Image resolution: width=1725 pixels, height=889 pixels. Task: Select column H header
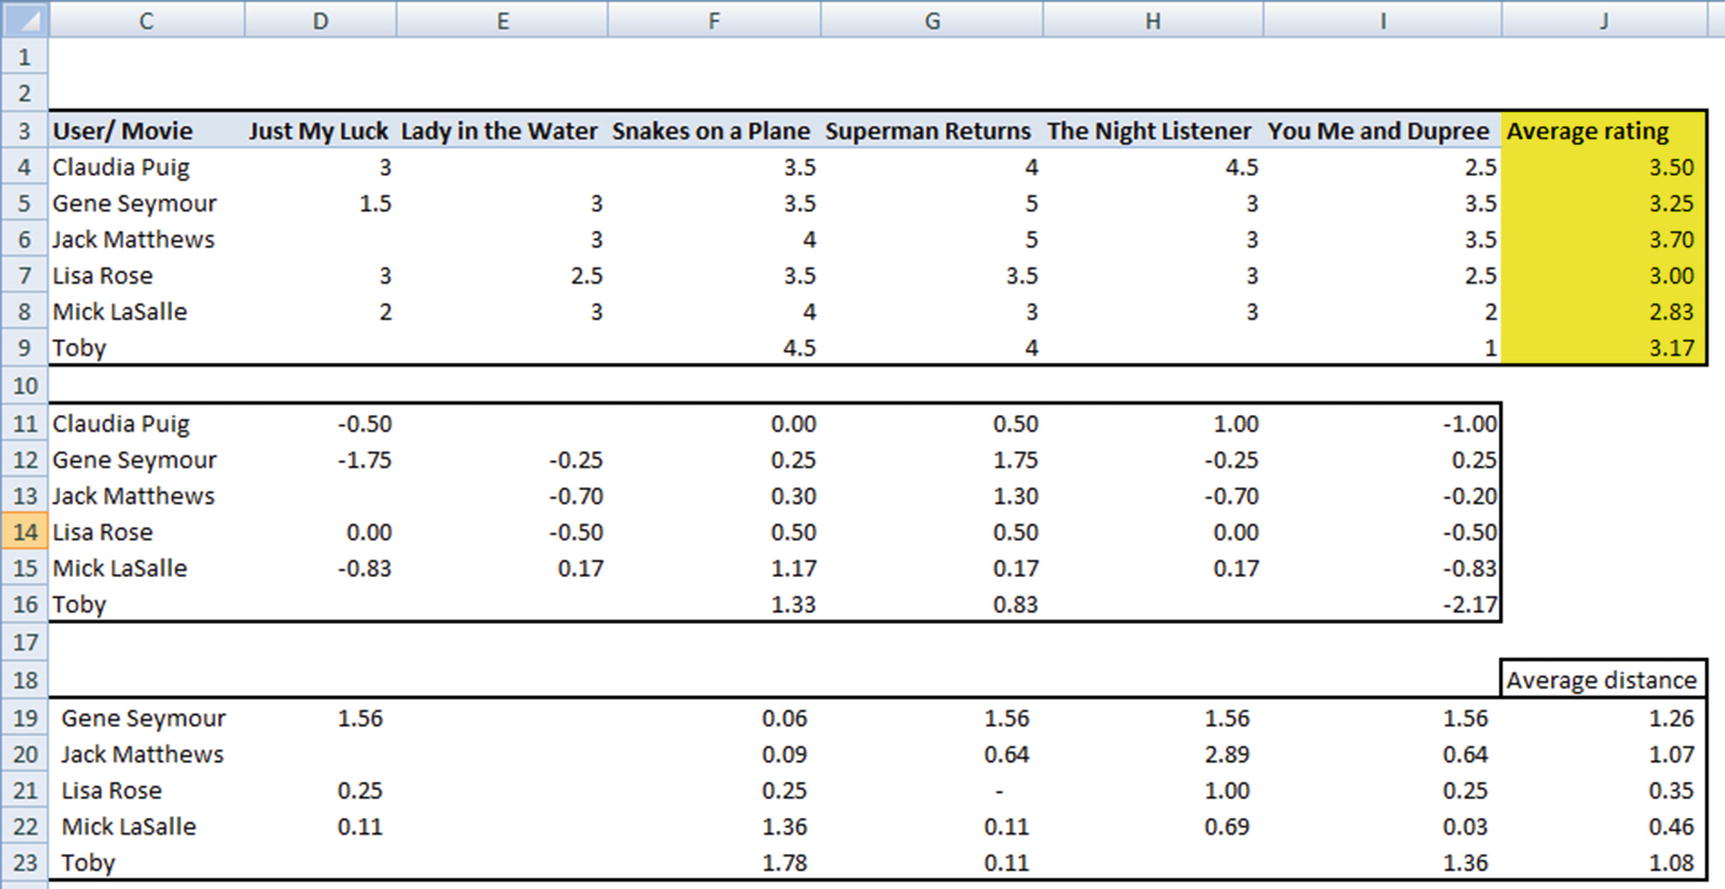point(1153,20)
